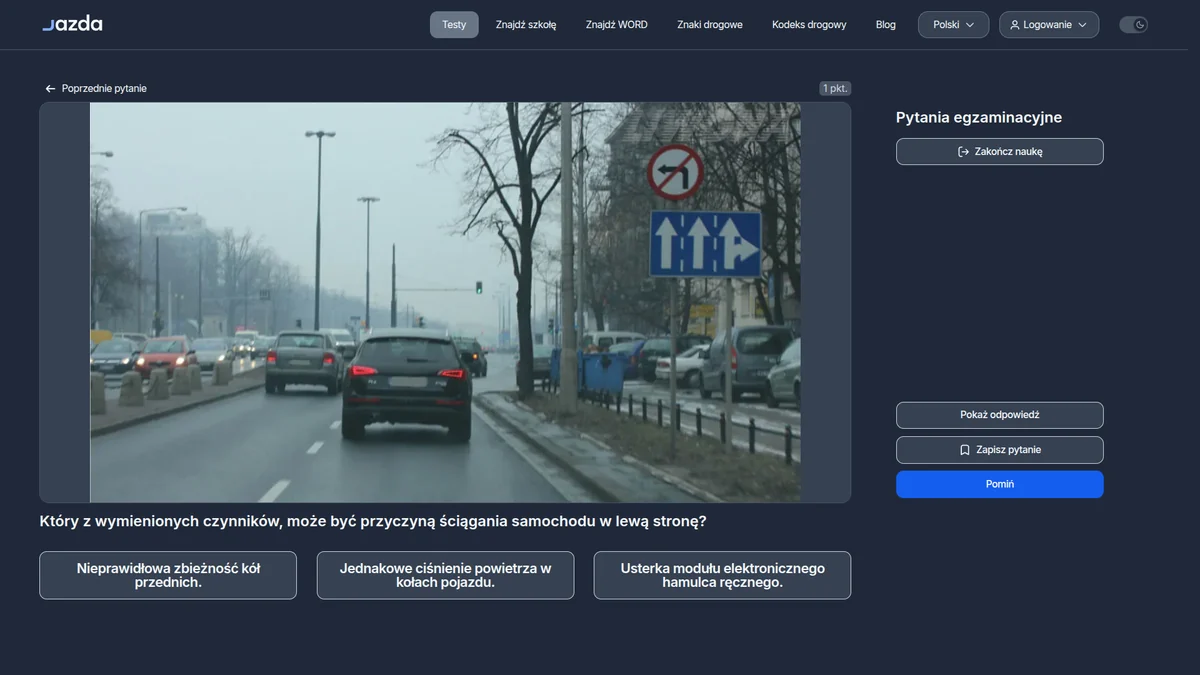The width and height of the screenshot is (1200, 675).
Task: Click the 1 pkt. points badge
Action: (835, 88)
